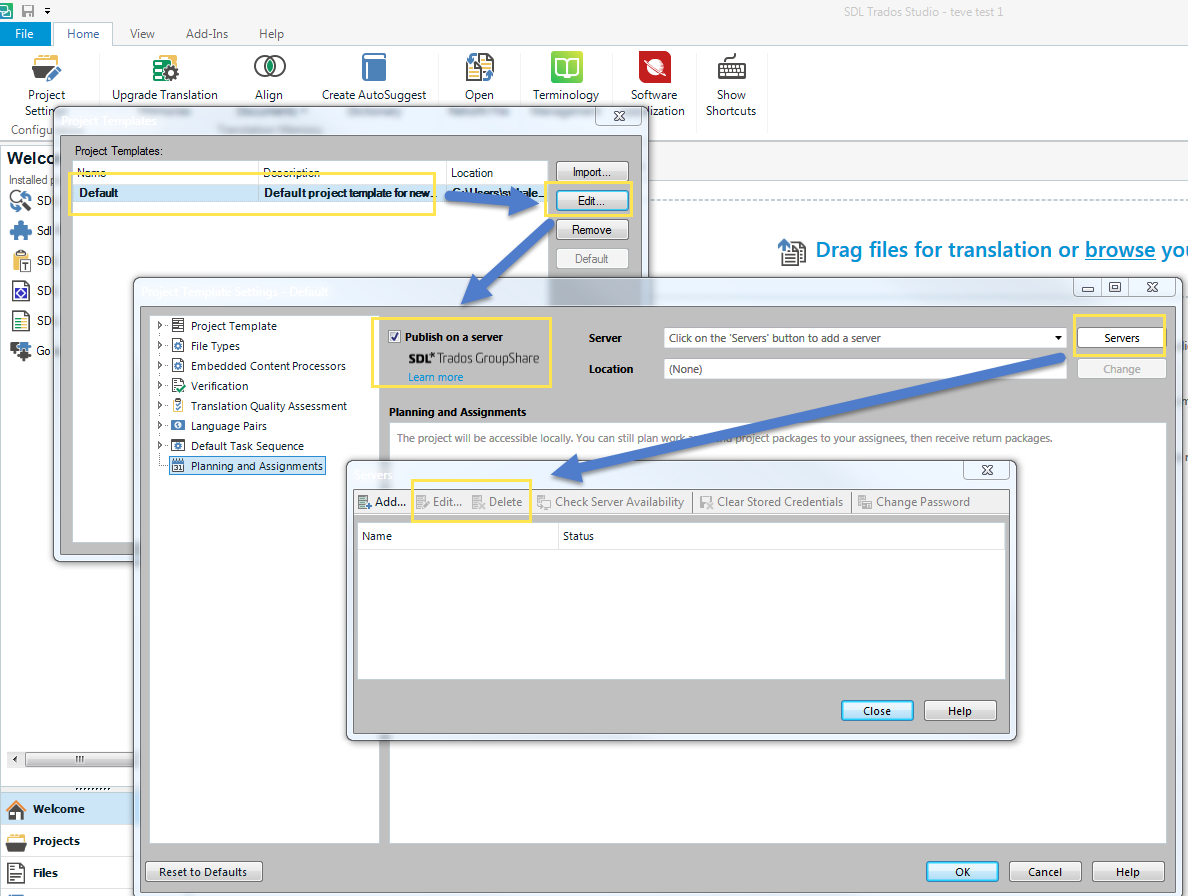Viewport: 1188px width, 896px height.
Task: Expand the Verification node
Action: [160, 386]
